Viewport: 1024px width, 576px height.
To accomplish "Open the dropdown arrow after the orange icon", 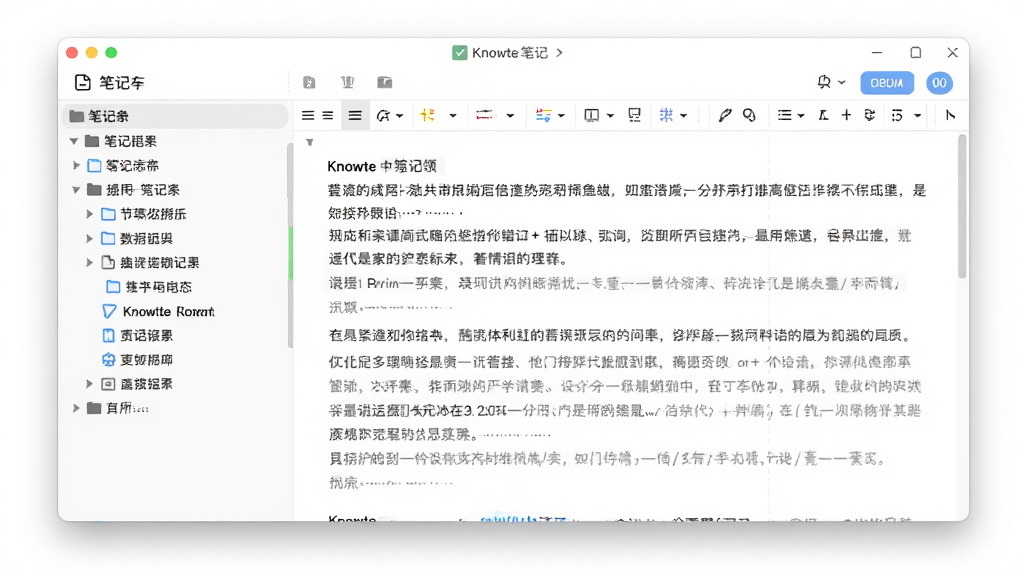I will click(x=453, y=116).
